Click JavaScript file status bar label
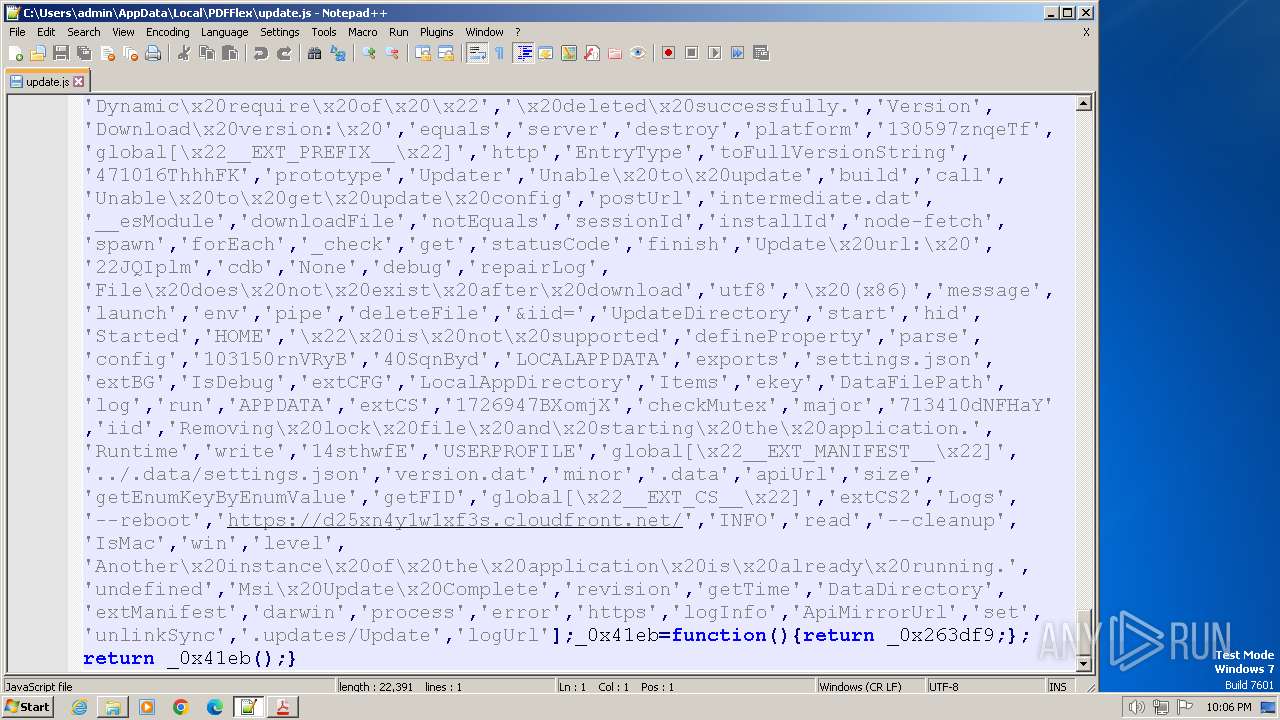Screen dimensions: 1280x720 click(x=40, y=687)
